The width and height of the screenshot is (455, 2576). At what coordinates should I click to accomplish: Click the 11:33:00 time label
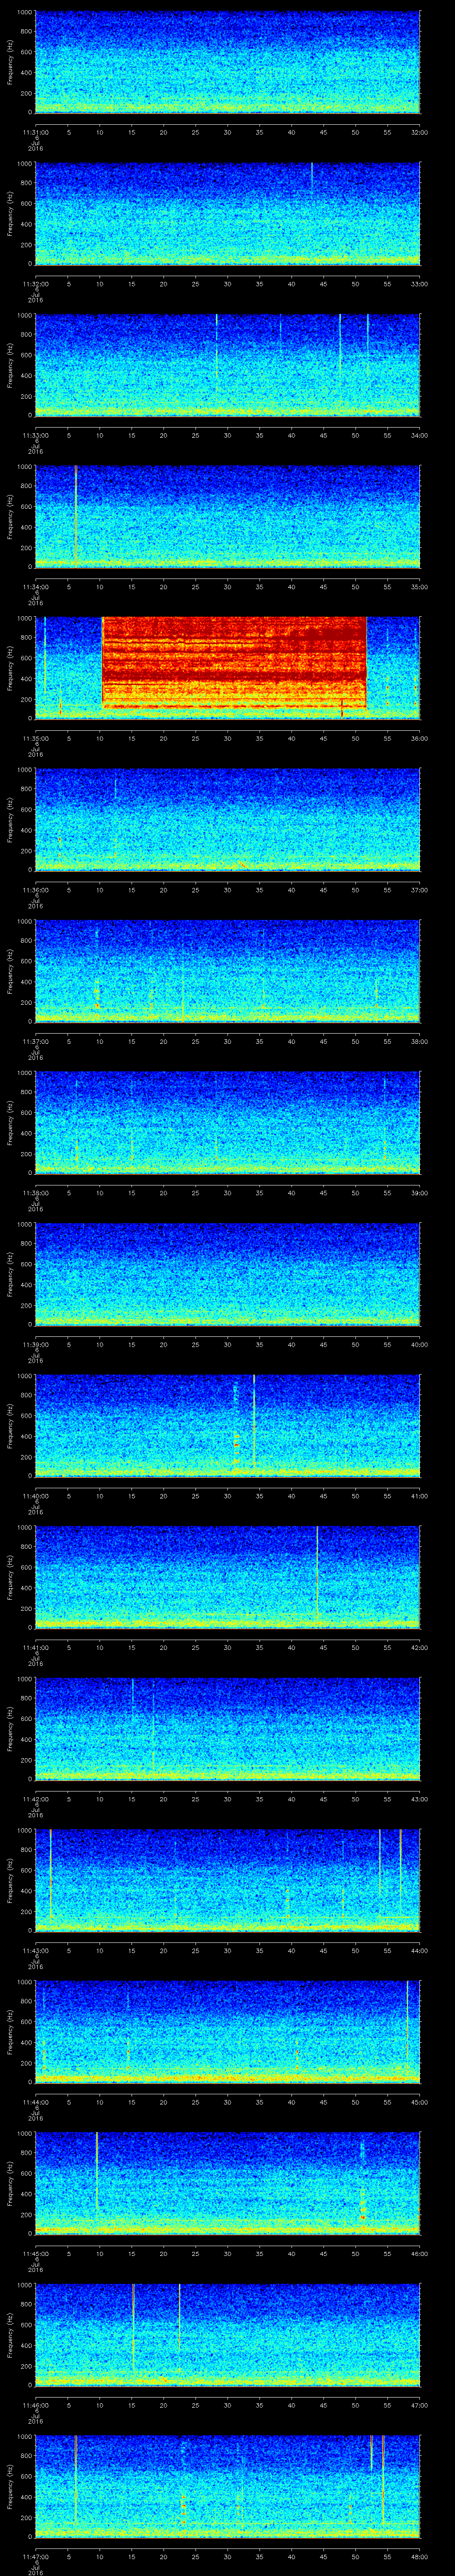35,435
